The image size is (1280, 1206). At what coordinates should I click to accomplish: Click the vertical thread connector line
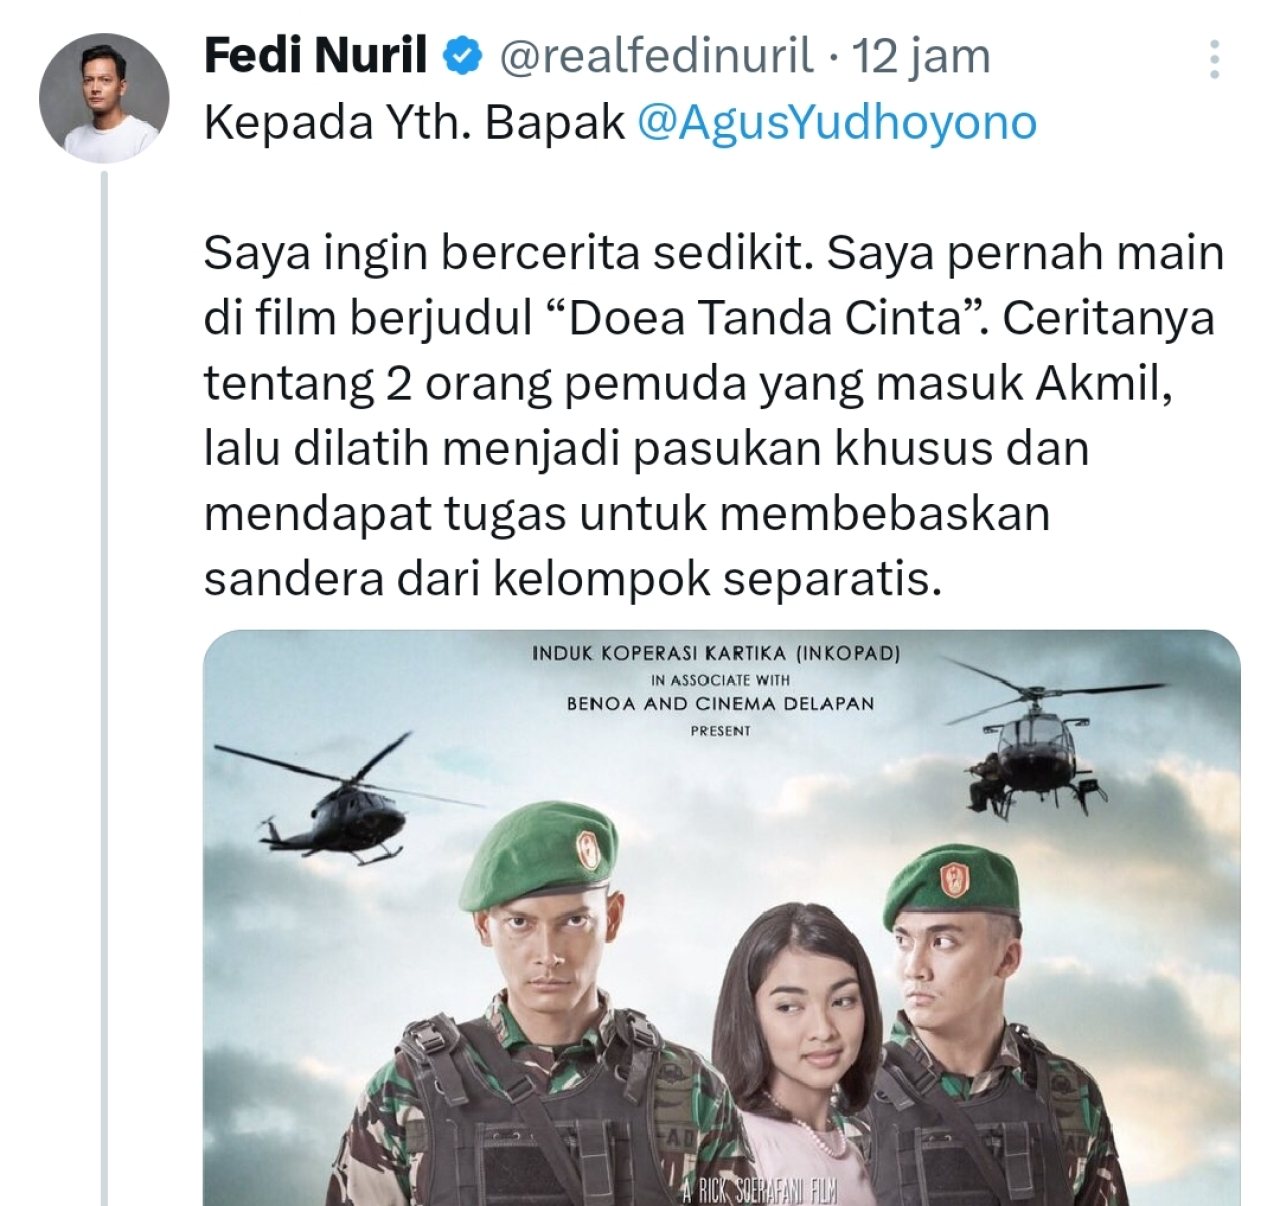point(104,688)
